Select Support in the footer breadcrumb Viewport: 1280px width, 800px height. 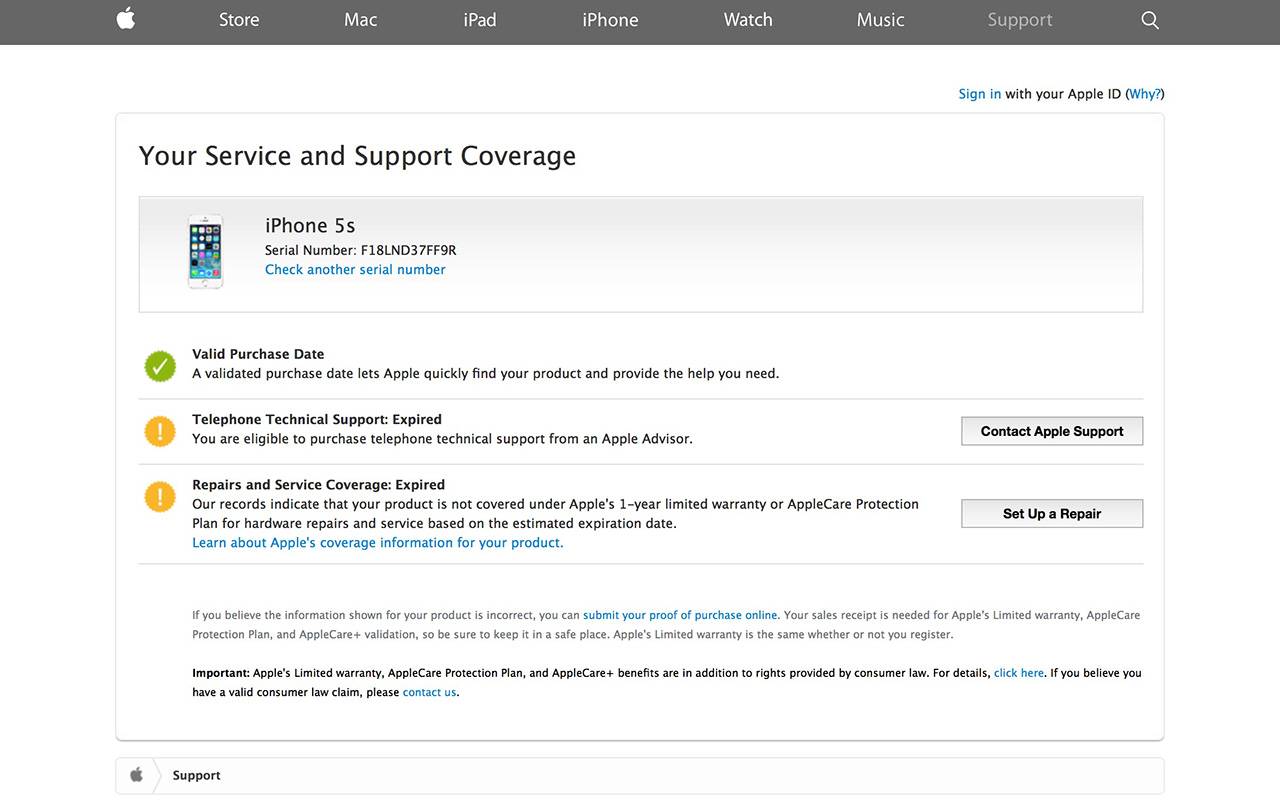(x=196, y=775)
